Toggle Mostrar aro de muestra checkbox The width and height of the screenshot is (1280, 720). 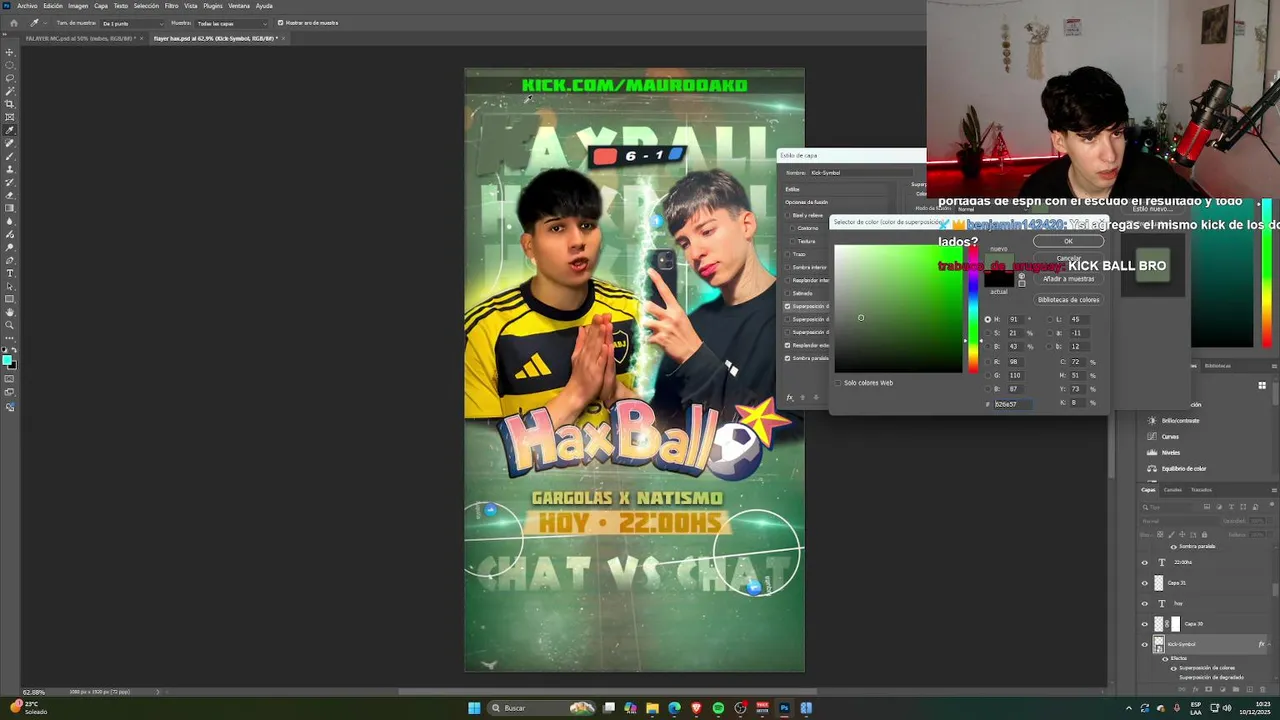tap(280, 22)
